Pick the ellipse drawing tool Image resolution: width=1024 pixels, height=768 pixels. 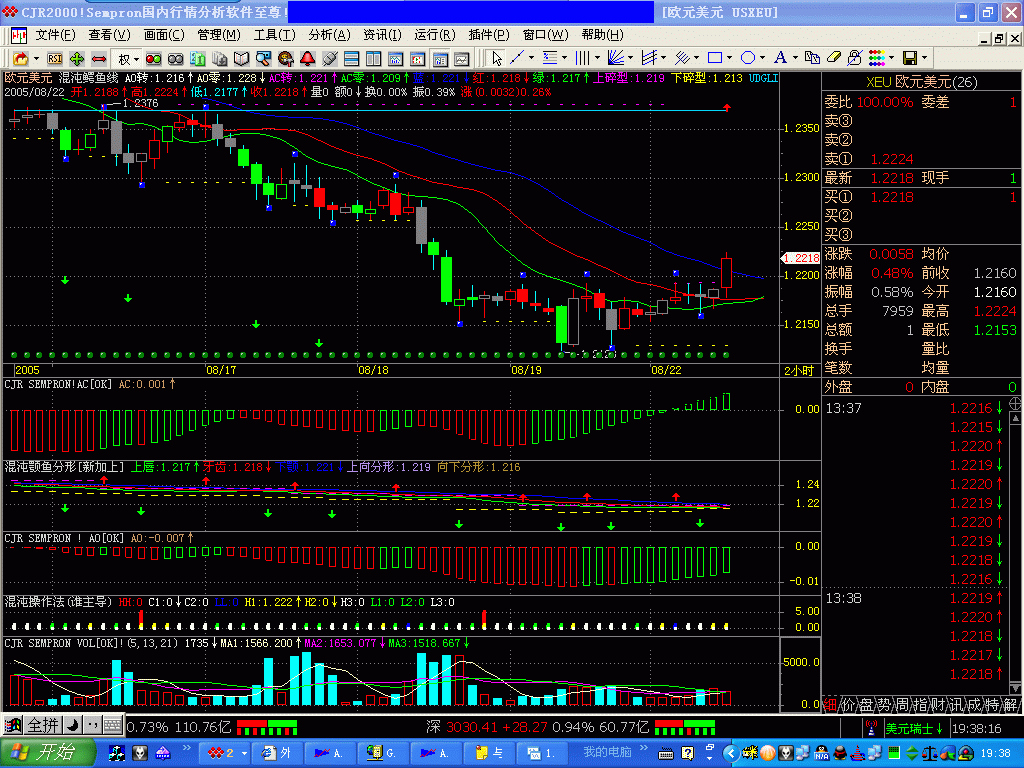click(x=747, y=58)
